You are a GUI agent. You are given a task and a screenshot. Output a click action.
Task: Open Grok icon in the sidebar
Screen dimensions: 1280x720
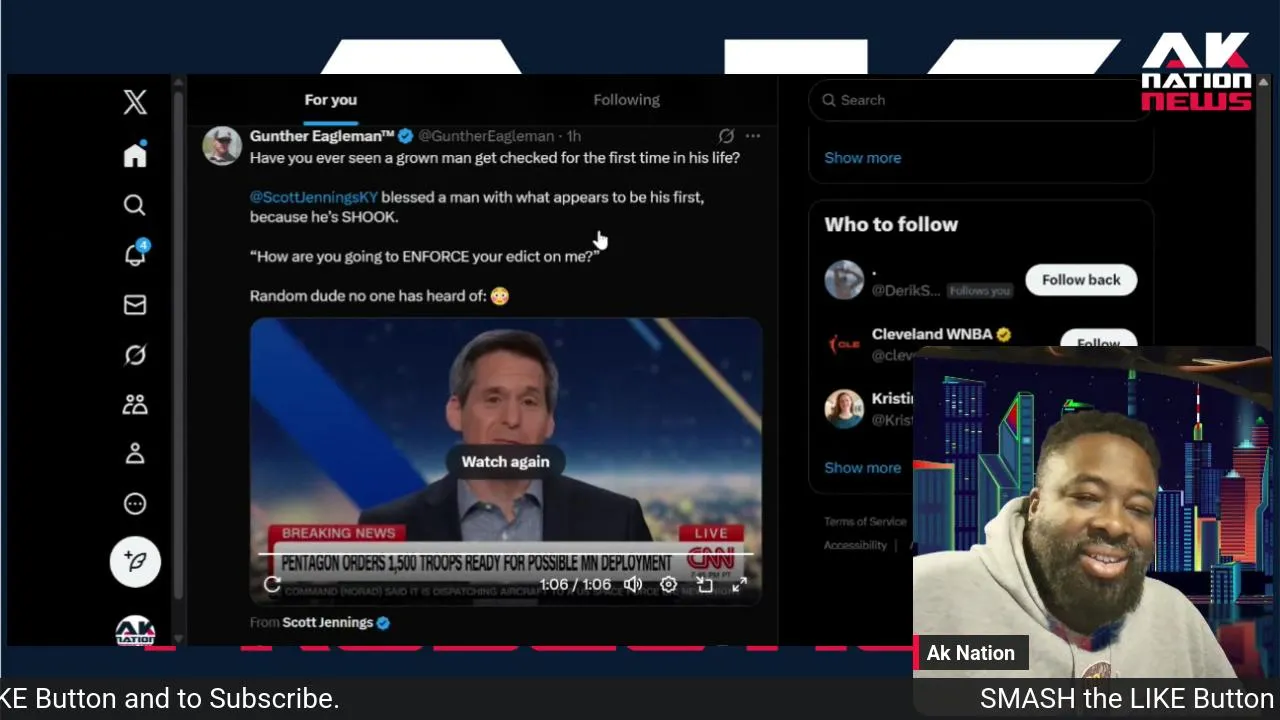click(135, 355)
